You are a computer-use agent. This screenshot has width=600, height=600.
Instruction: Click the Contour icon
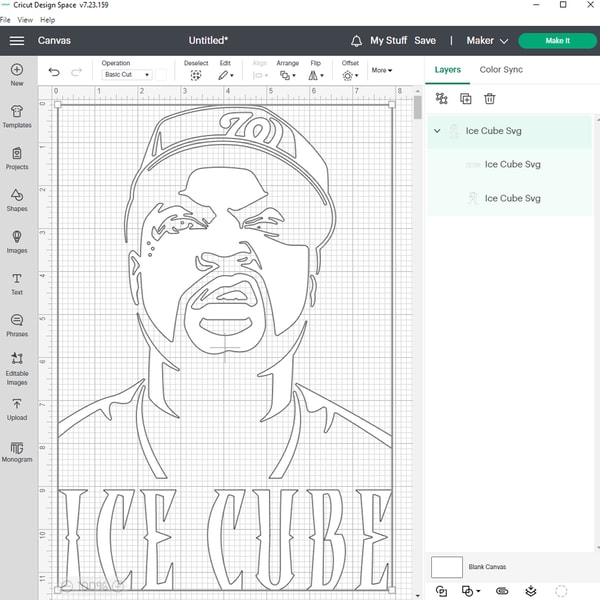[561, 591]
